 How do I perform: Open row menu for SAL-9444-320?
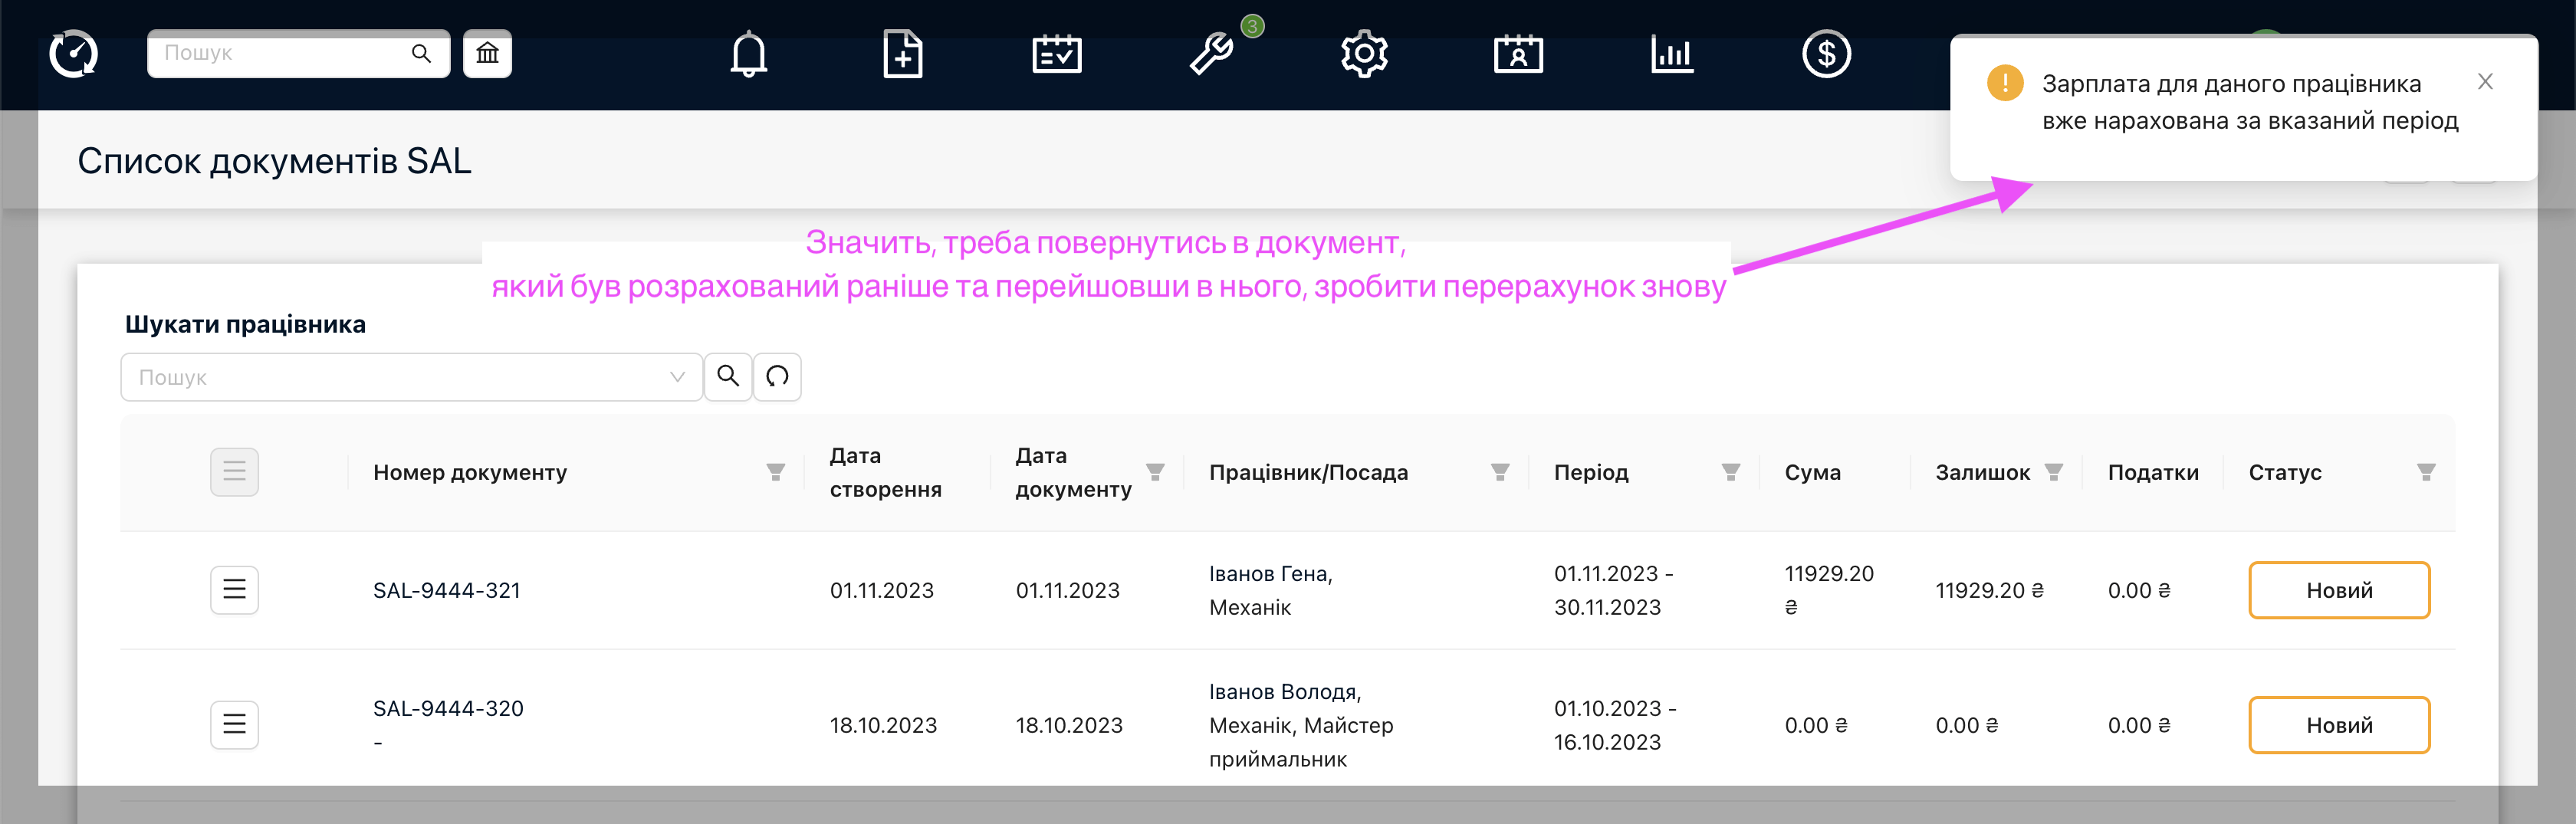[234, 725]
